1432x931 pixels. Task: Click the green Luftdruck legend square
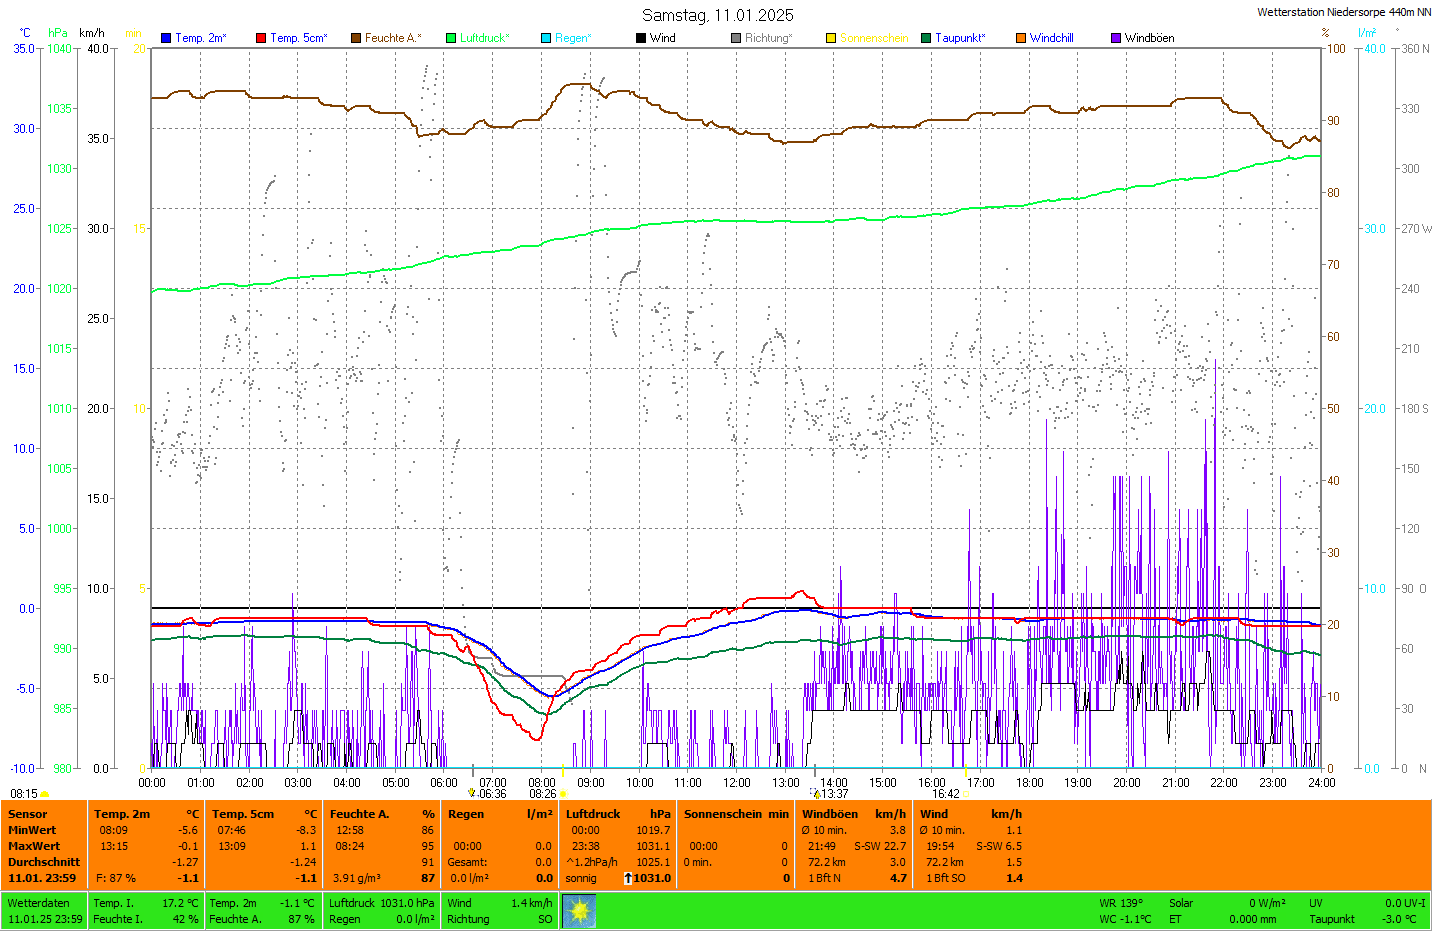(x=451, y=38)
